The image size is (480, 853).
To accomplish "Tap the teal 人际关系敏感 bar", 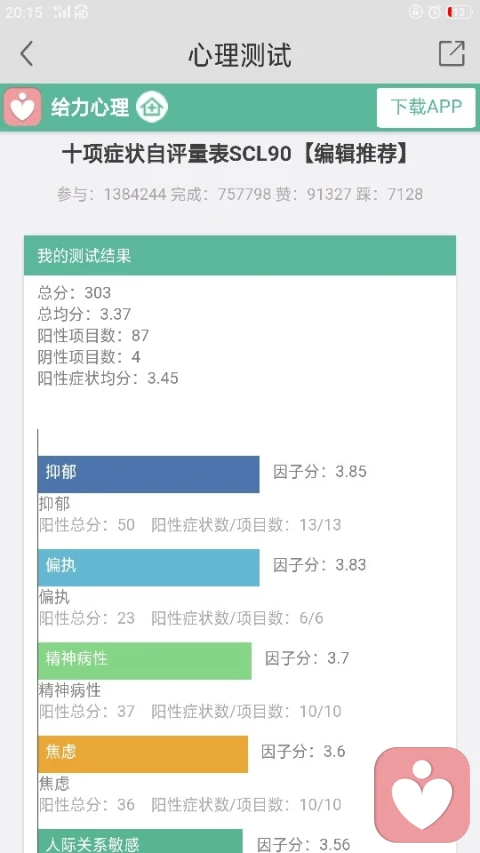I will pyautogui.click(x=140, y=841).
